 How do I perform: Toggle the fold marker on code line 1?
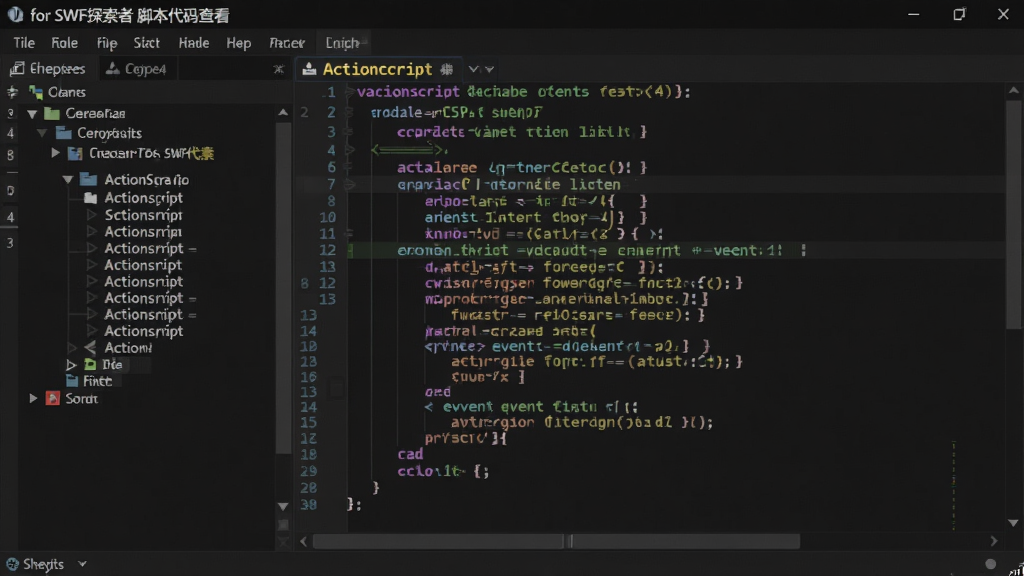[349, 92]
